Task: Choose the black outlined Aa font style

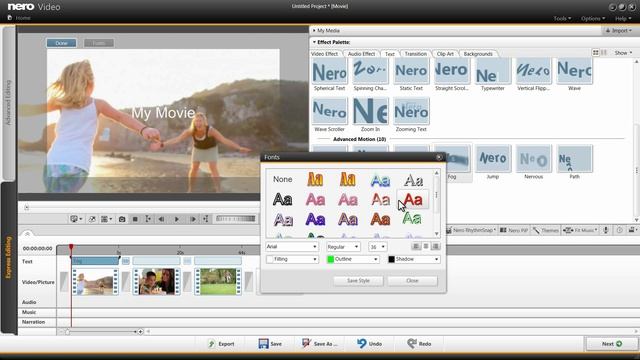Action: 282,200
